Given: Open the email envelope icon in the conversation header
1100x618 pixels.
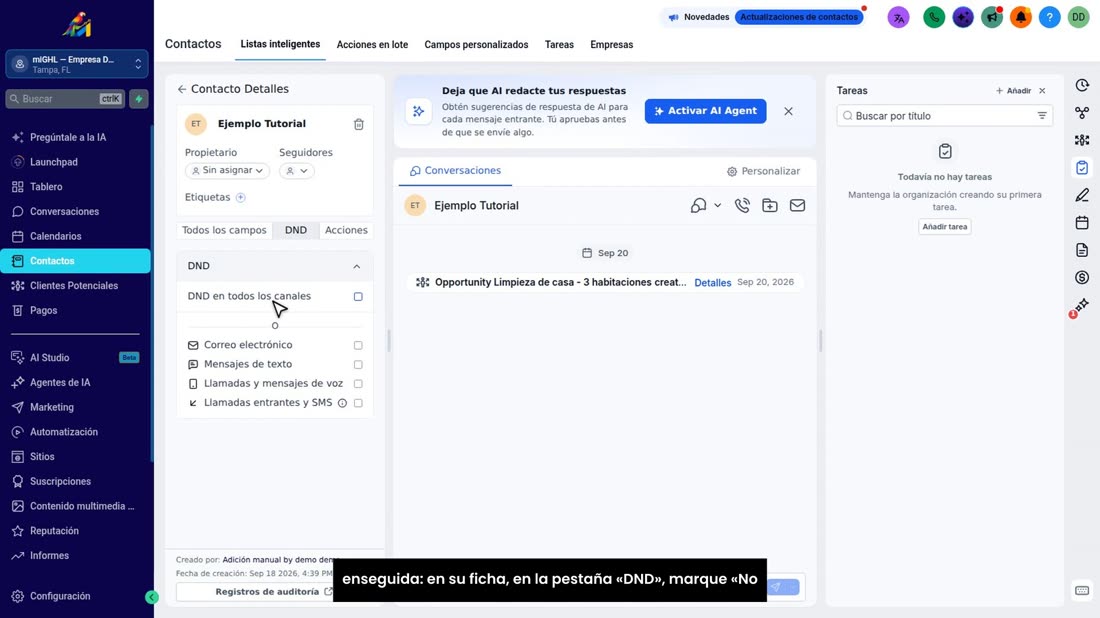Looking at the screenshot, I should coord(797,206).
